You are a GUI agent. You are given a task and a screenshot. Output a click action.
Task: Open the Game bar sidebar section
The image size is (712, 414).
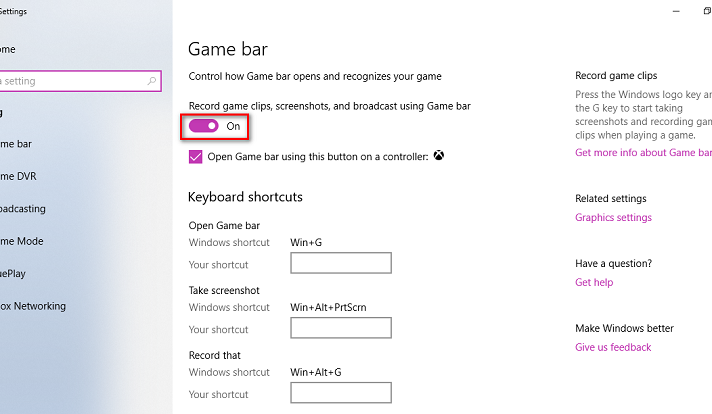pyautogui.click(x=16, y=144)
